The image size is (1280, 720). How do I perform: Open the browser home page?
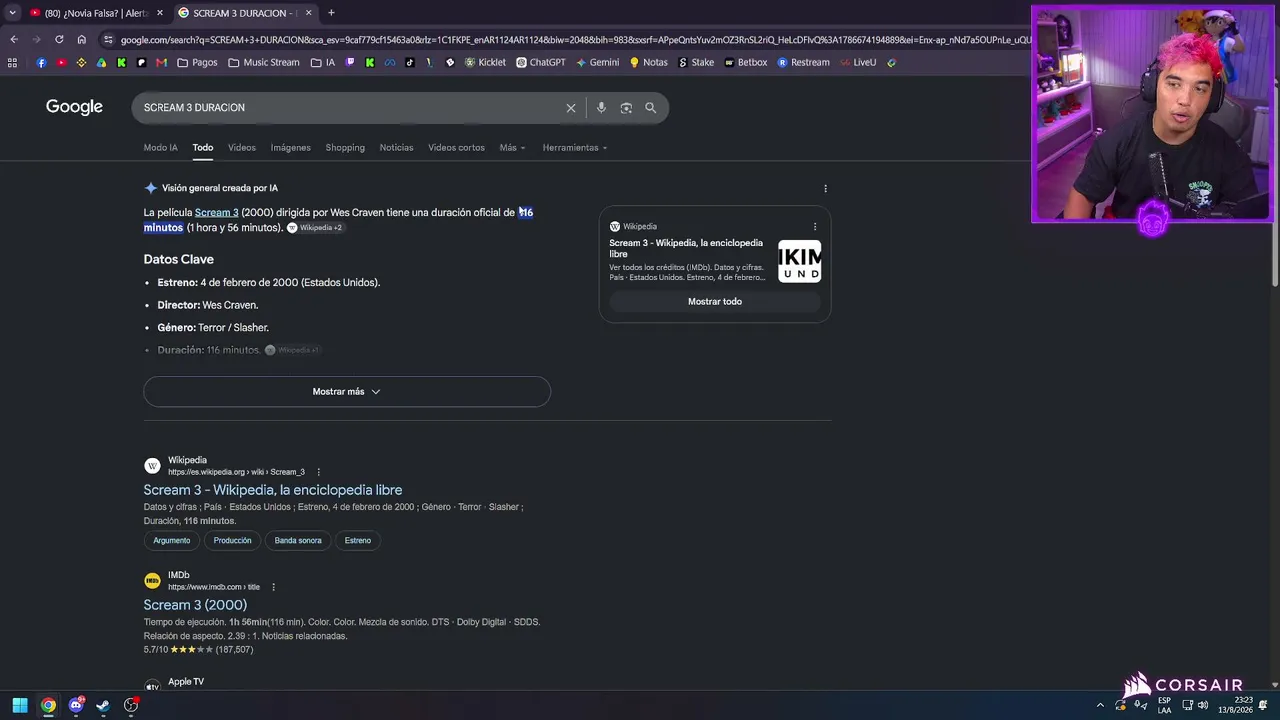click(x=82, y=40)
